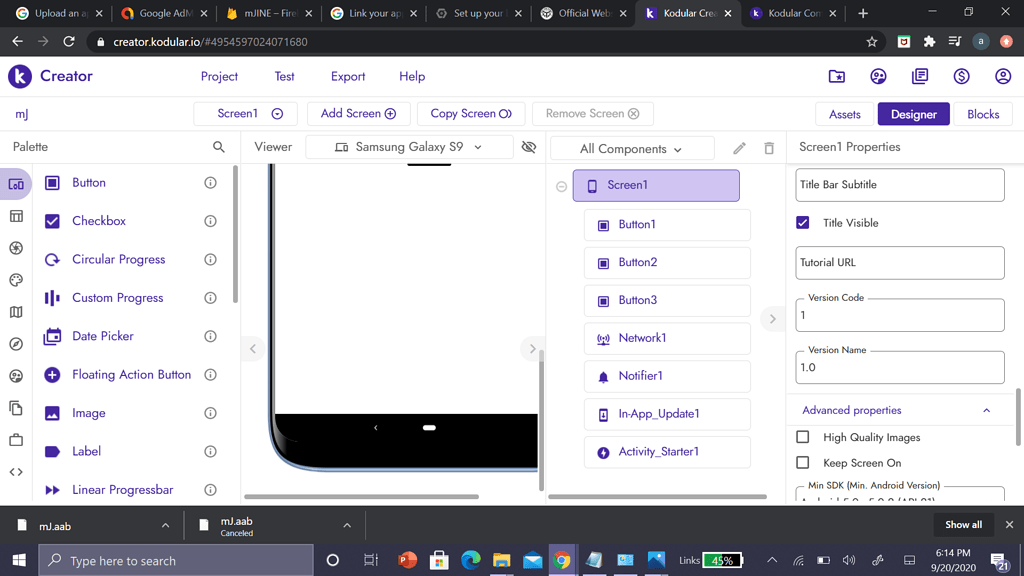Show info for Floating Action Button
The height and width of the screenshot is (576, 1024).
(210, 375)
